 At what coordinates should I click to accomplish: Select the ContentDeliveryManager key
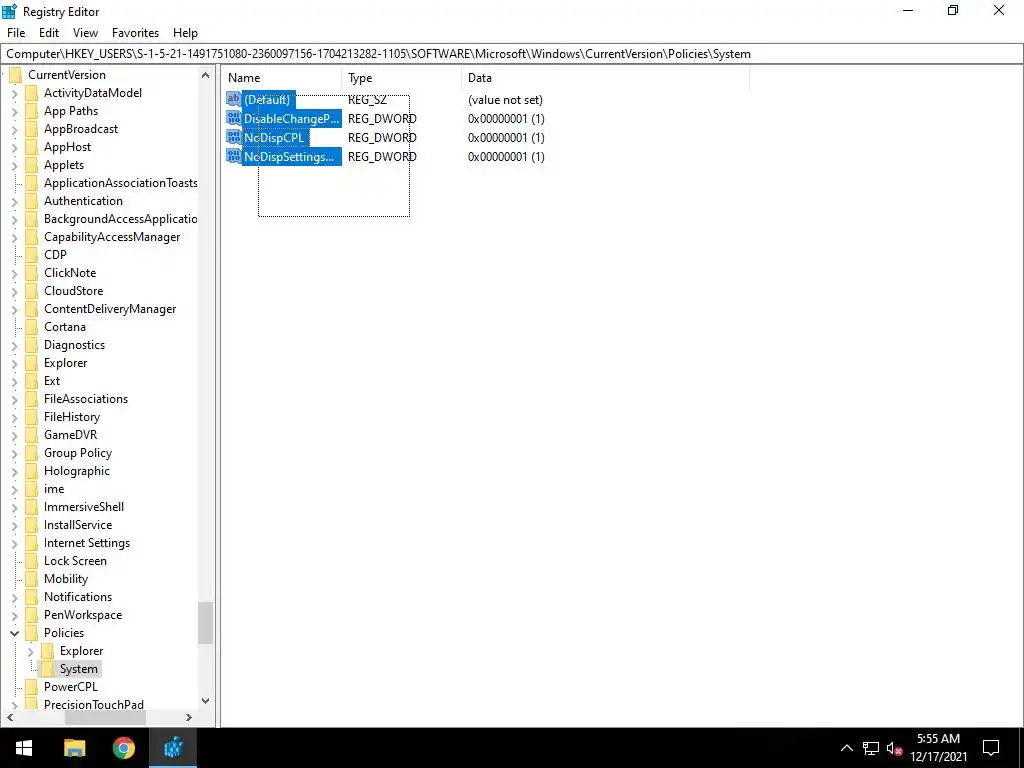coord(110,309)
